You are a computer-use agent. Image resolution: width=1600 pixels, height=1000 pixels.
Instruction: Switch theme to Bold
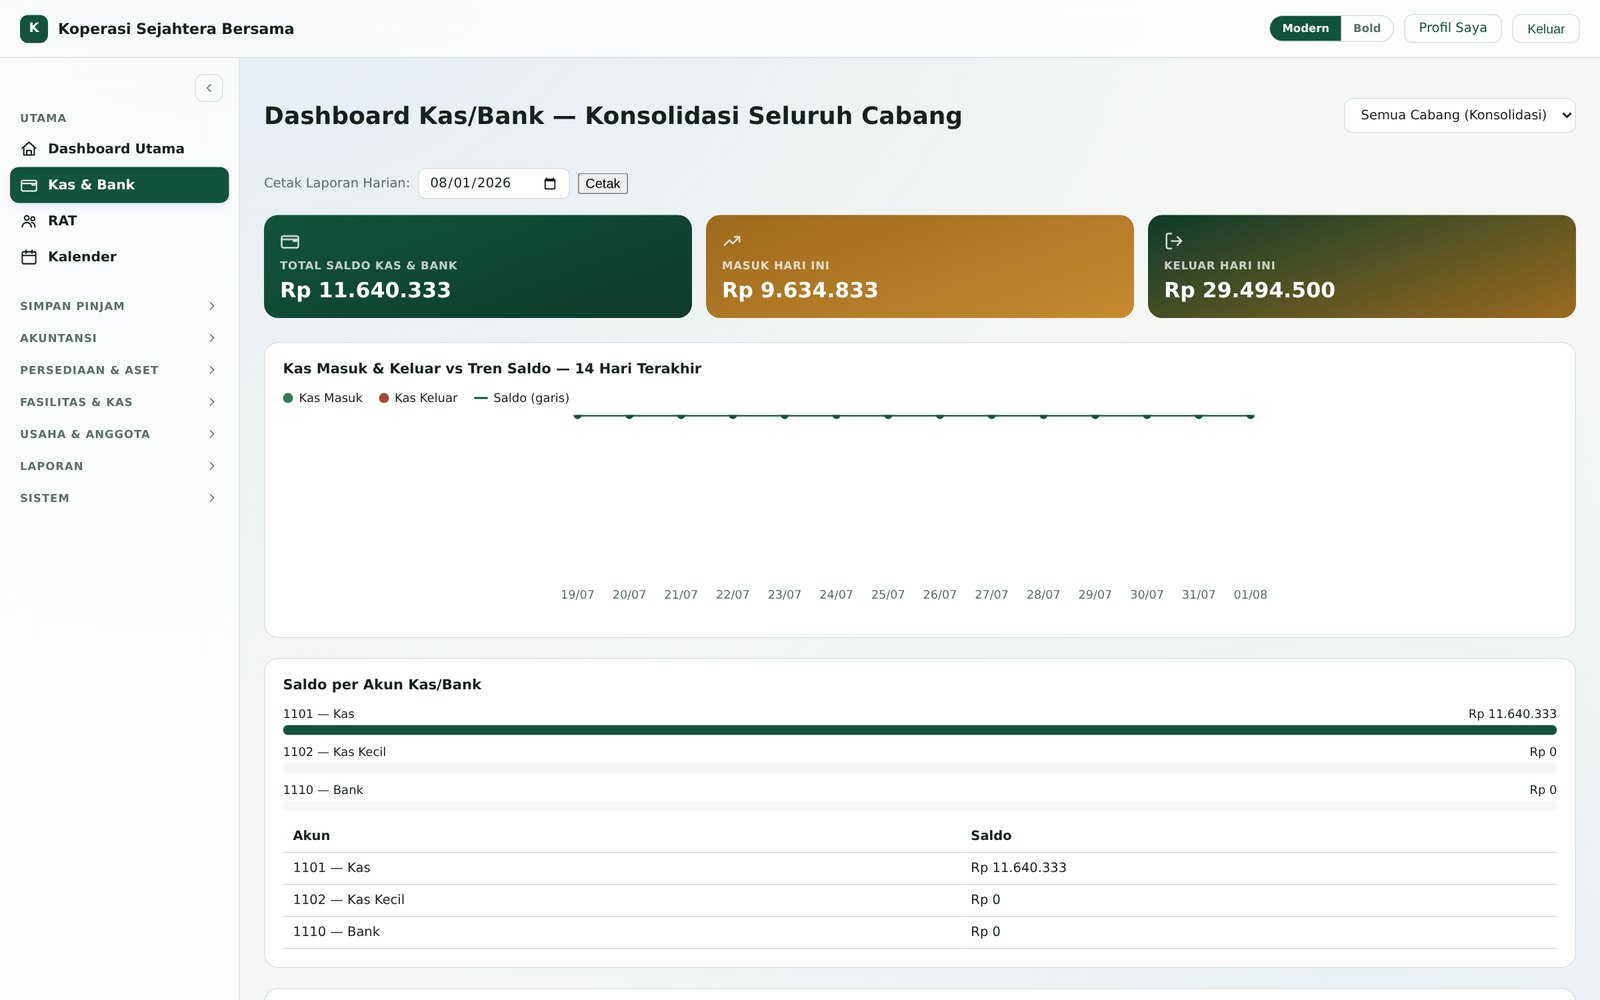(1367, 28)
